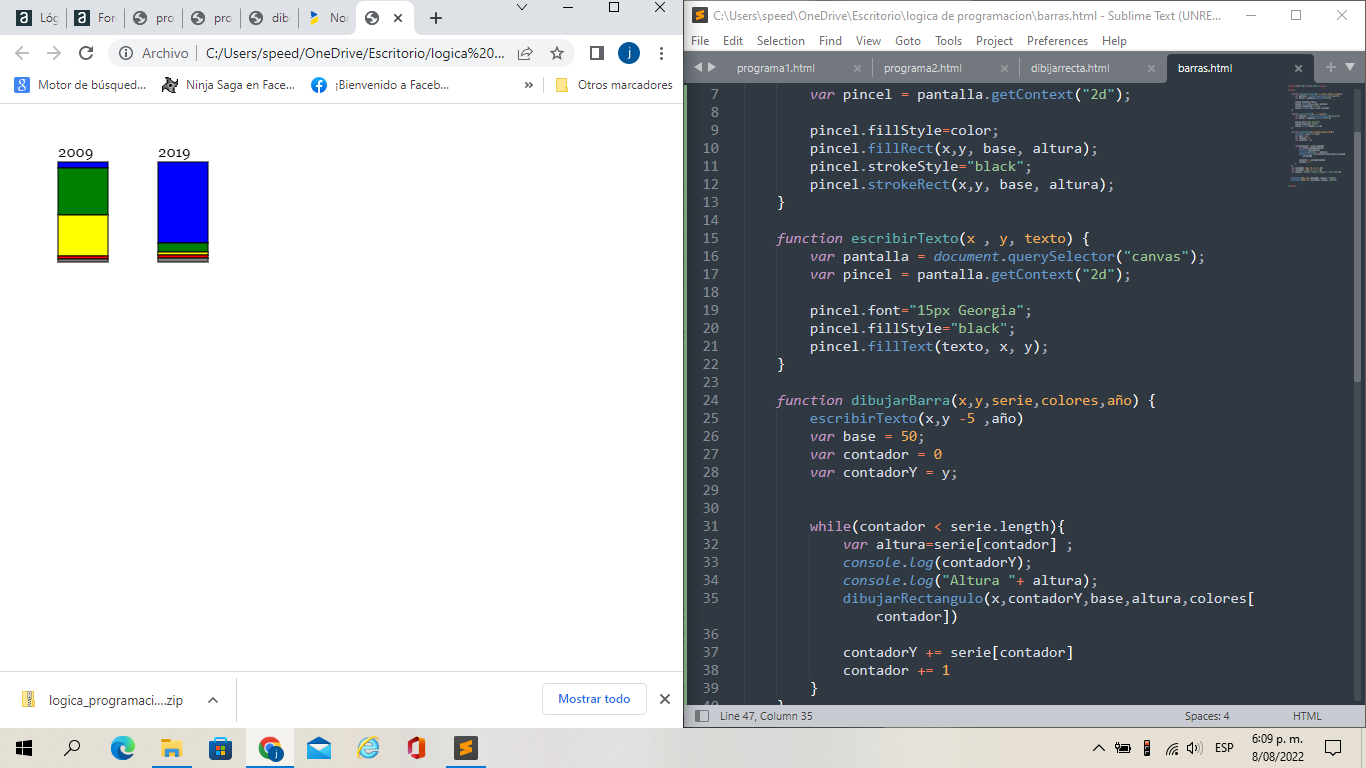The width and height of the screenshot is (1366, 768).
Task: Open the downloaded logica_programaci....zip file
Action: pos(104,700)
